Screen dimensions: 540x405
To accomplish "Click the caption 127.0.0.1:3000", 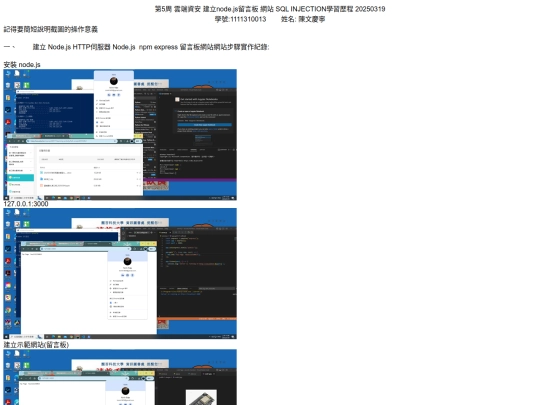I will click(26, 204).
